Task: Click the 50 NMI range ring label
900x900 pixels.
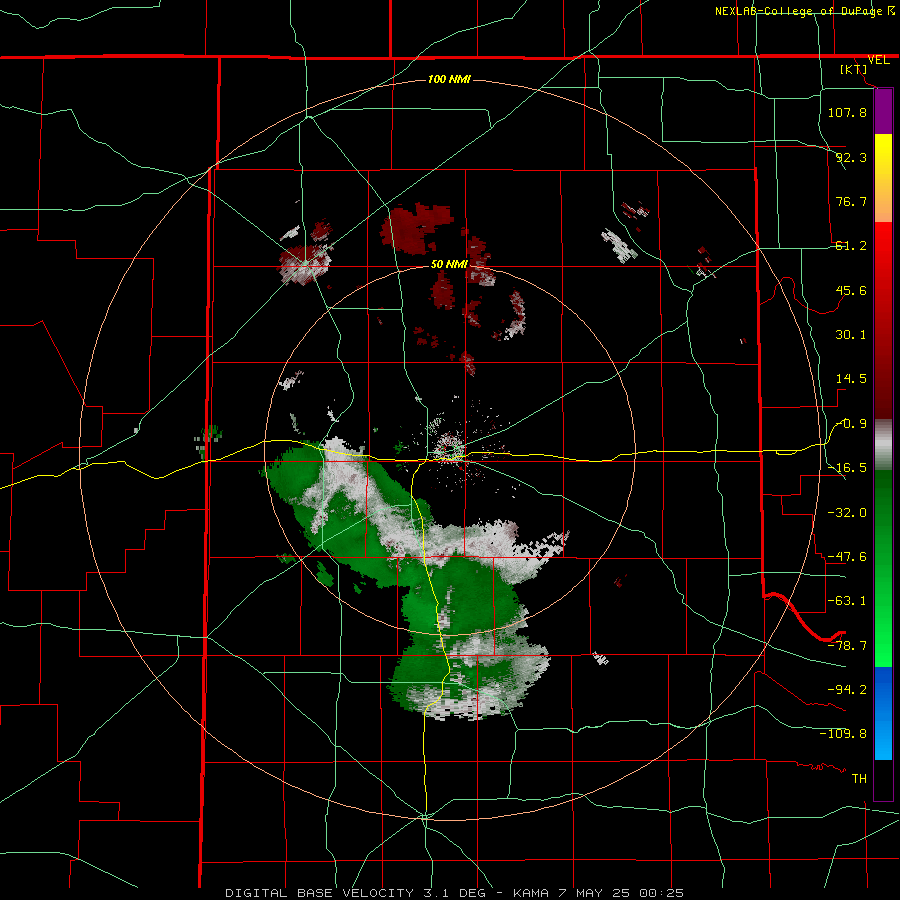Action: (x=449, y=264)
